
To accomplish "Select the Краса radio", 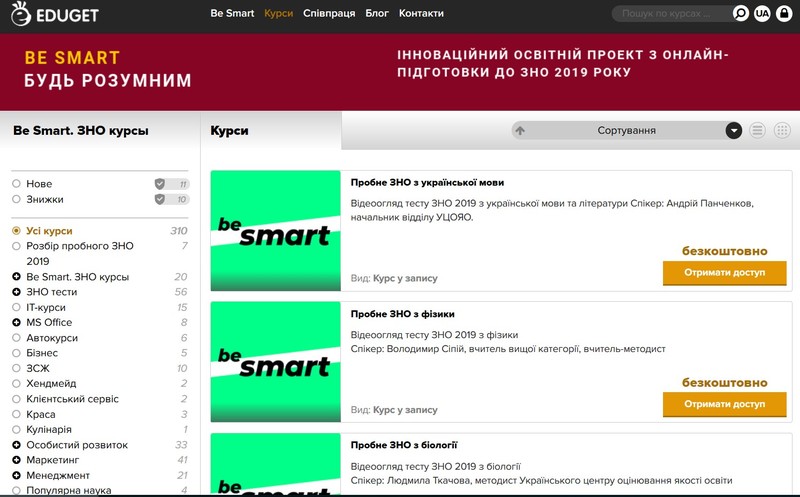I will (16, 414).
